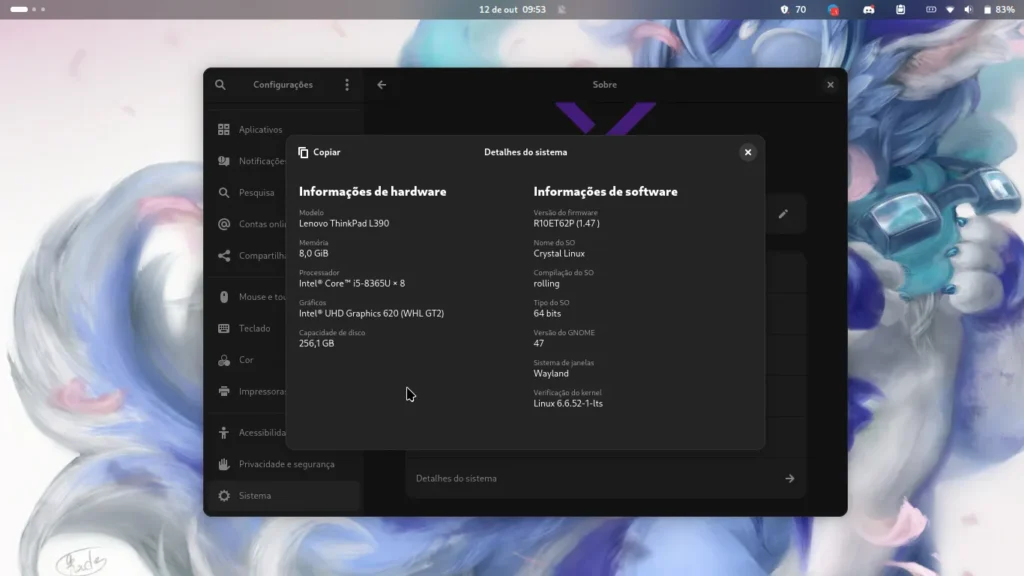Click the Cor color icon in sidebar
This screenshot has height=576, width=1024.
click(x=224, y=360)
